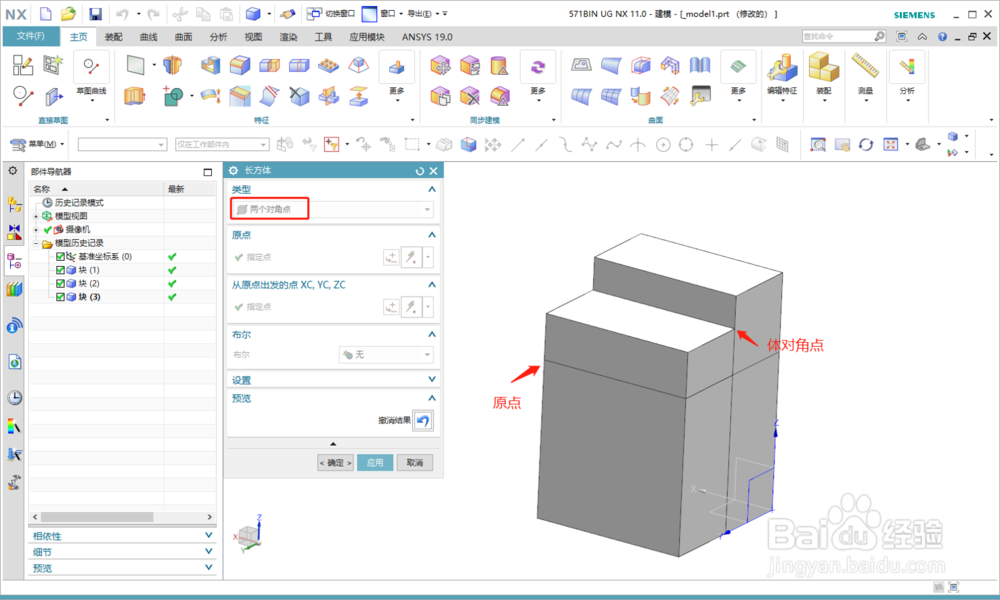Click the Zoom window icon

[x=818, y=145]
